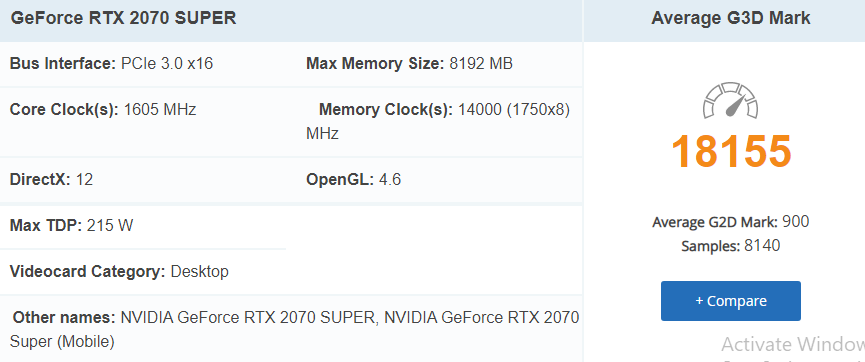Click the Average G2D Mark value
This screenshot has height=362, width=865.
tap(795, 222)
